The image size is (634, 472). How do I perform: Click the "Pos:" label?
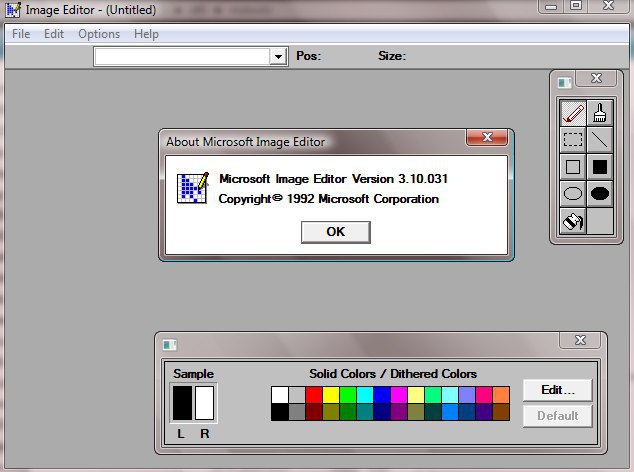309,56
